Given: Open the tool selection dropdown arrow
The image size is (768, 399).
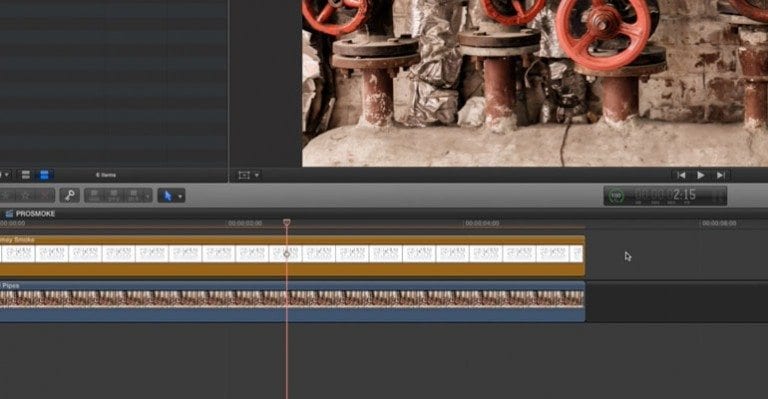Looking at the screenshot, I should [x=180, y=196].
